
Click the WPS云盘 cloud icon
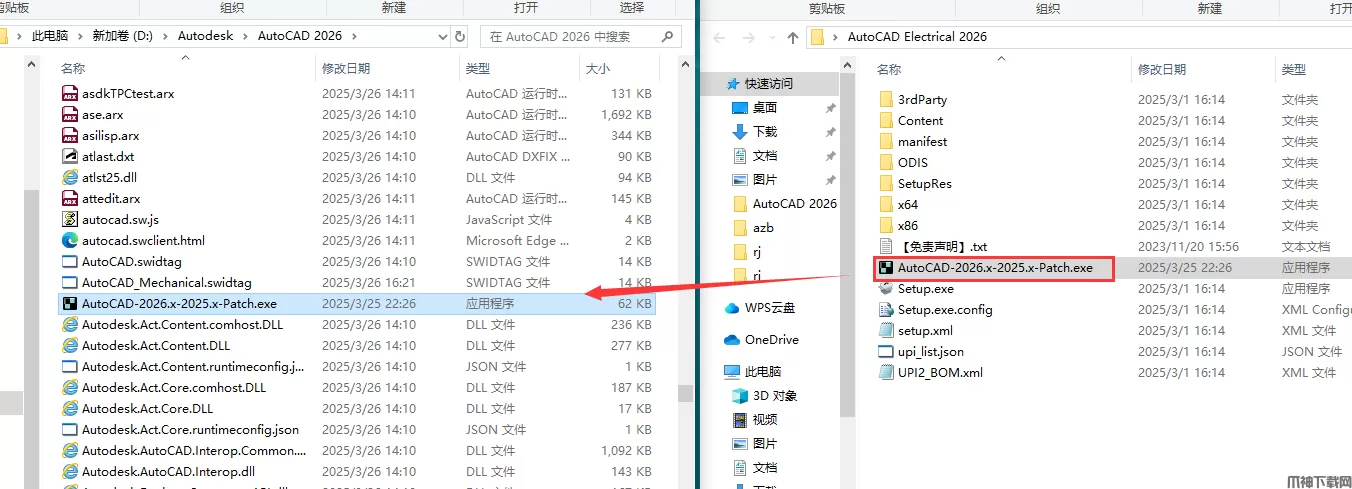tap(733, 308)
